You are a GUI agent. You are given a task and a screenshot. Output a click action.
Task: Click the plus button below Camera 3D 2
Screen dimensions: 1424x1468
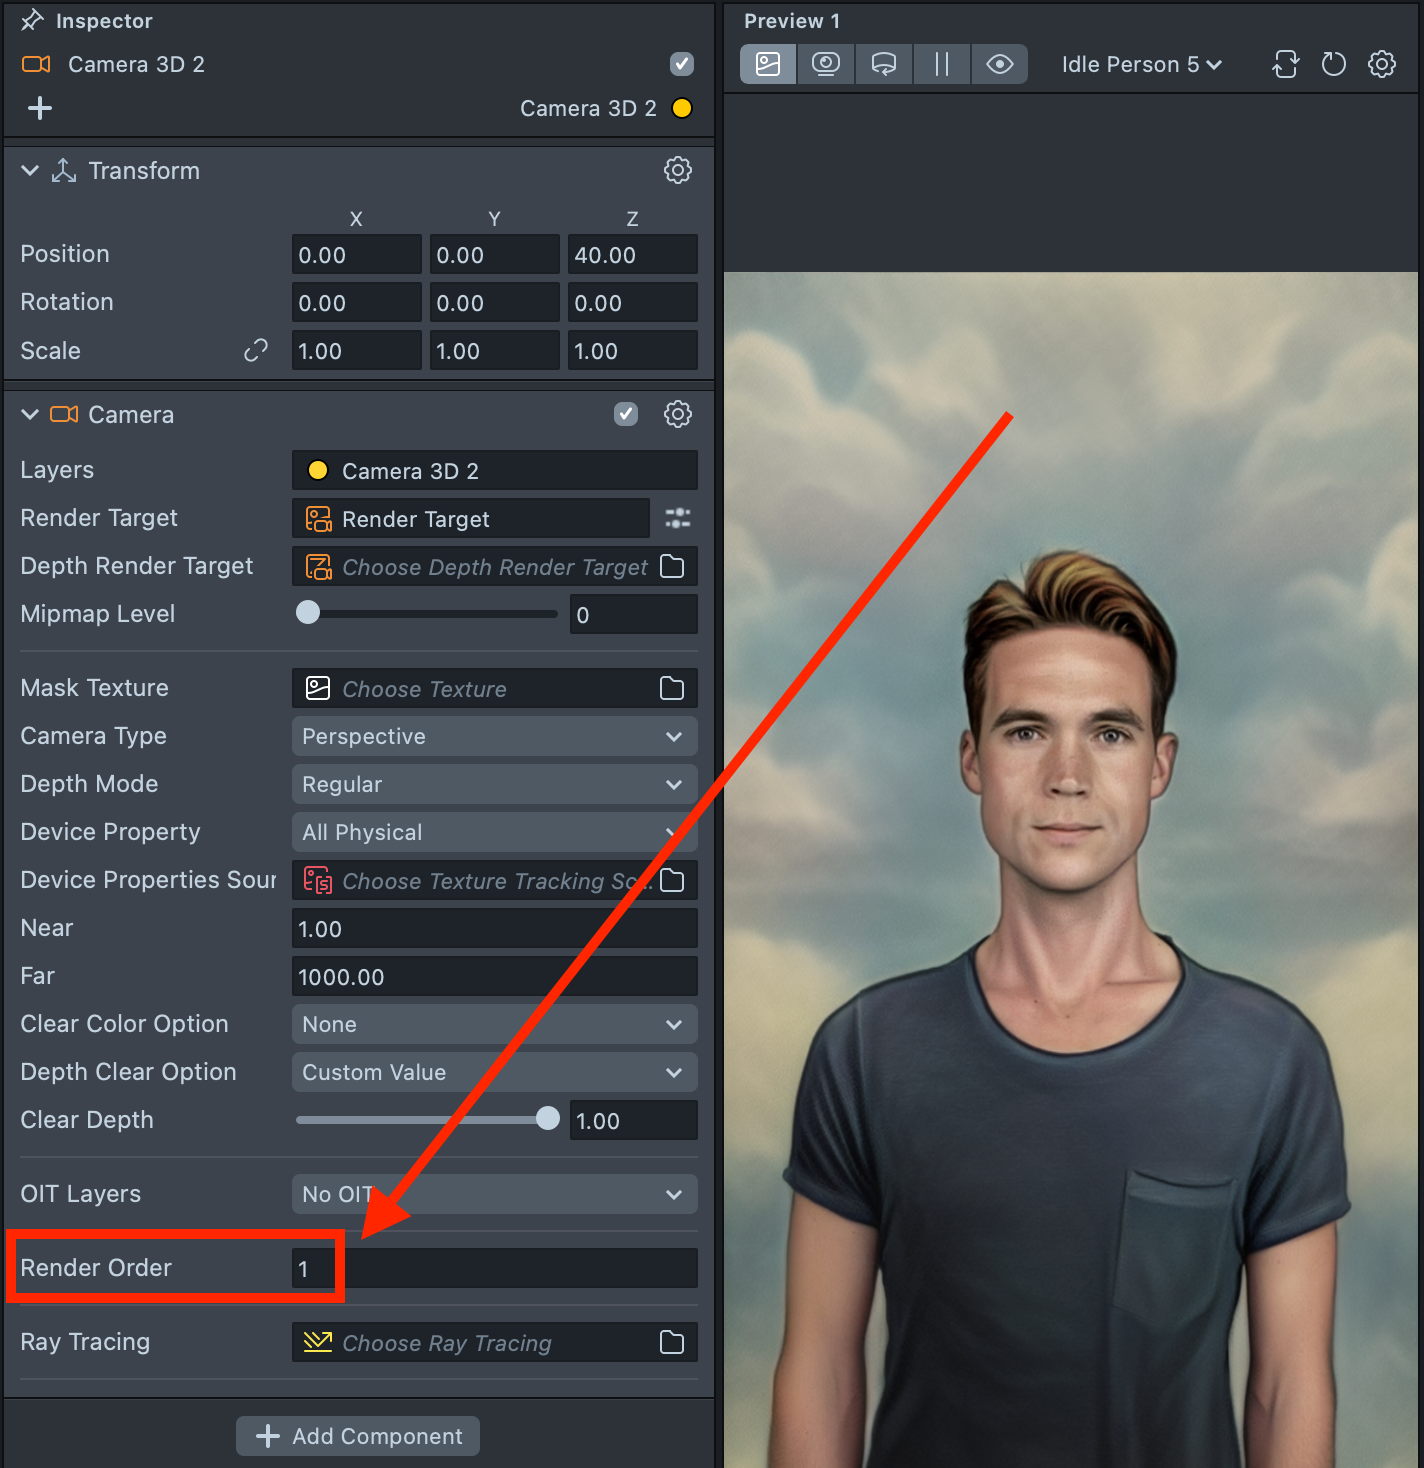coord(40,108)
